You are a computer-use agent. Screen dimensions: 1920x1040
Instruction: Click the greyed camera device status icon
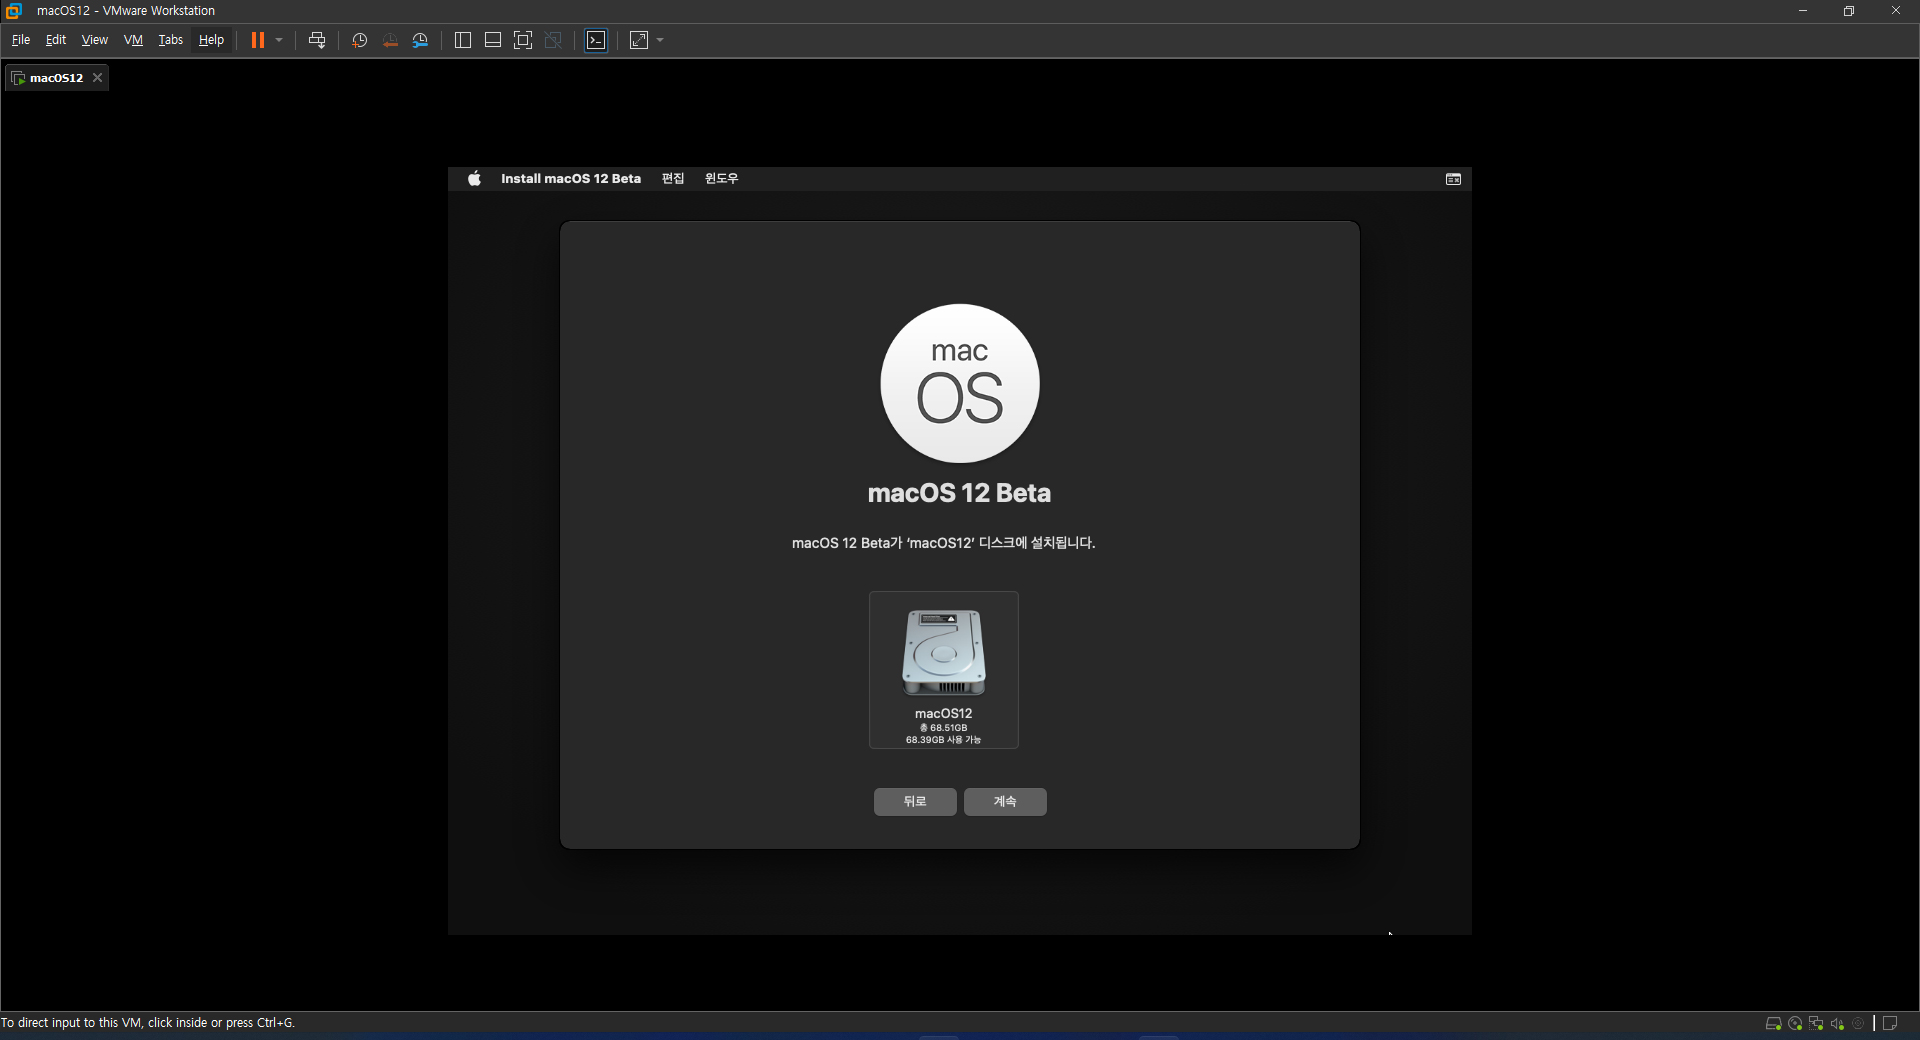click(1858, 1024)
